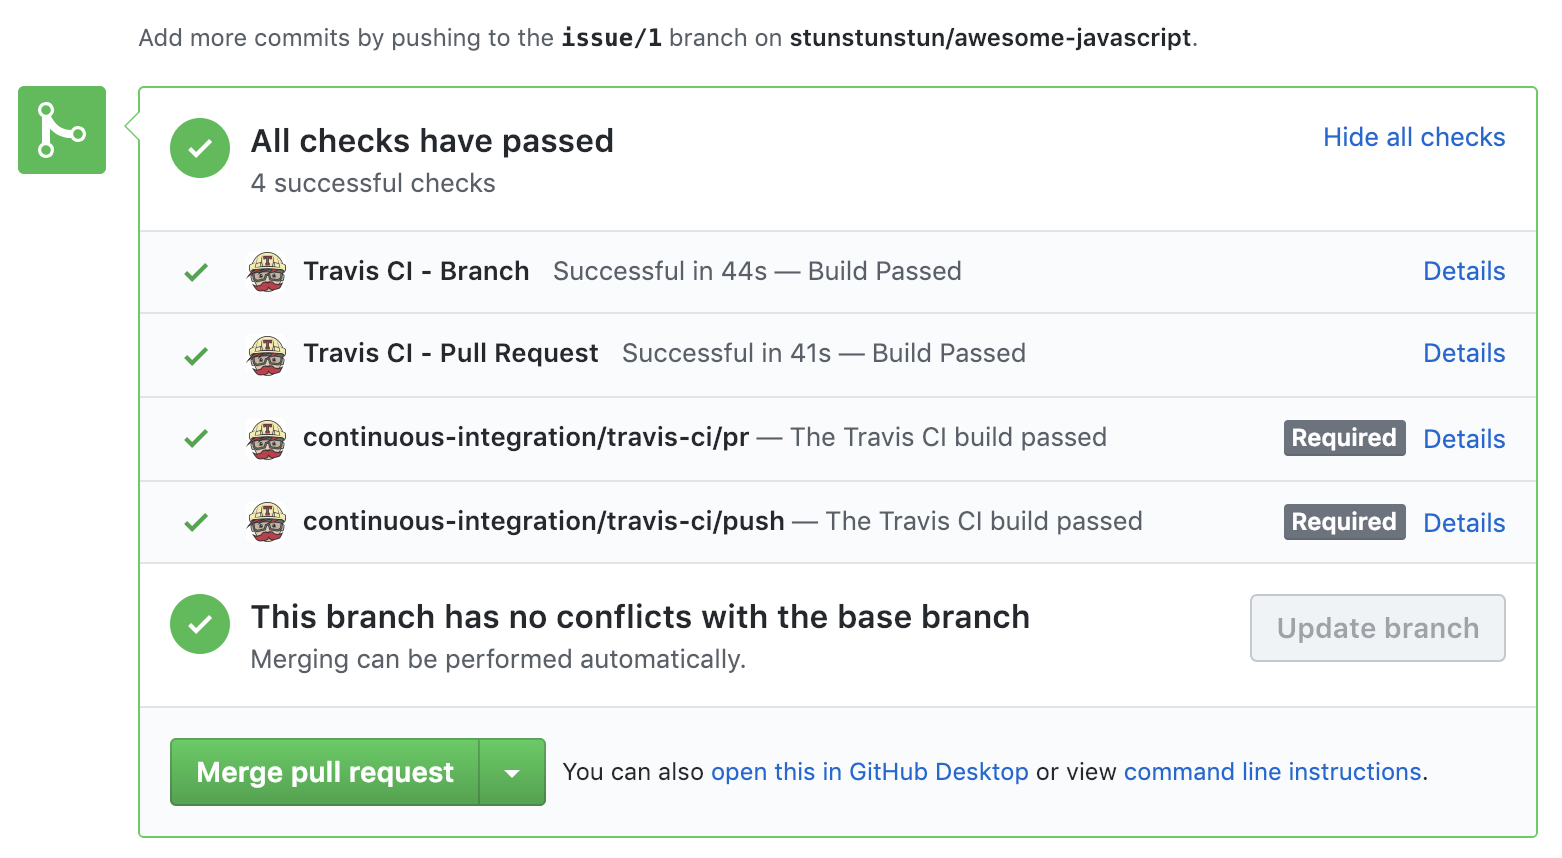
Task: Click the All checks have passed checkmark circle
Action: point(200,148)
